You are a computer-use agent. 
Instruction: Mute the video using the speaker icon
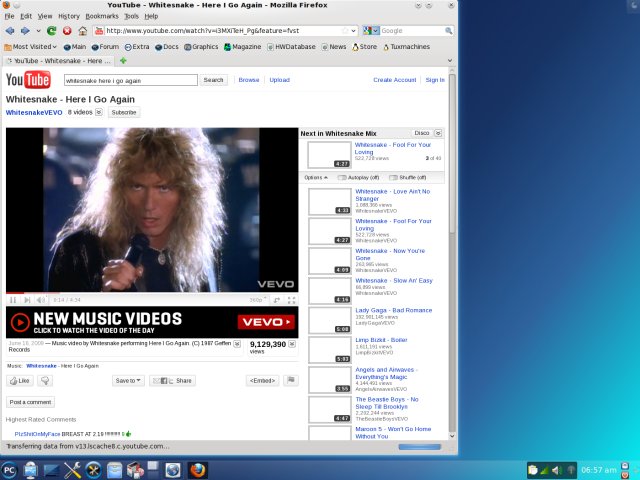pos(41,300)
